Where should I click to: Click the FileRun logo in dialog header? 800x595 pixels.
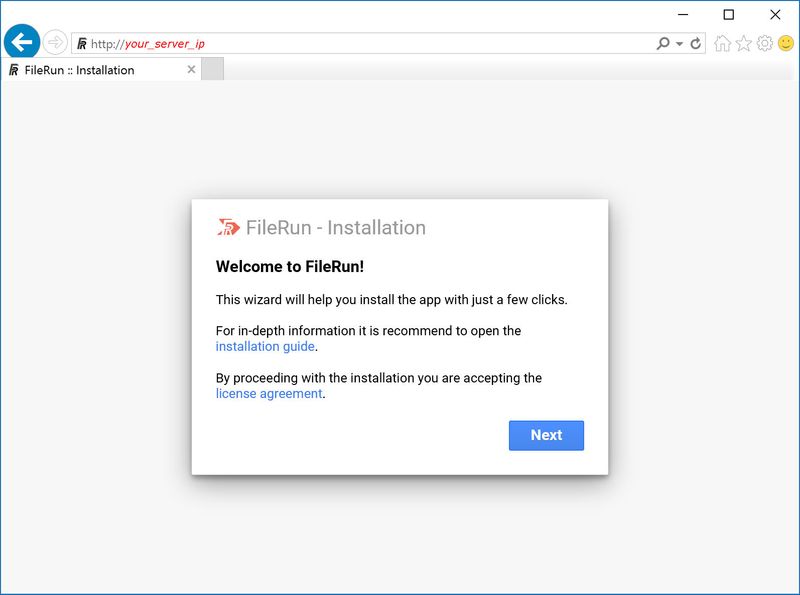pos(228,227)
